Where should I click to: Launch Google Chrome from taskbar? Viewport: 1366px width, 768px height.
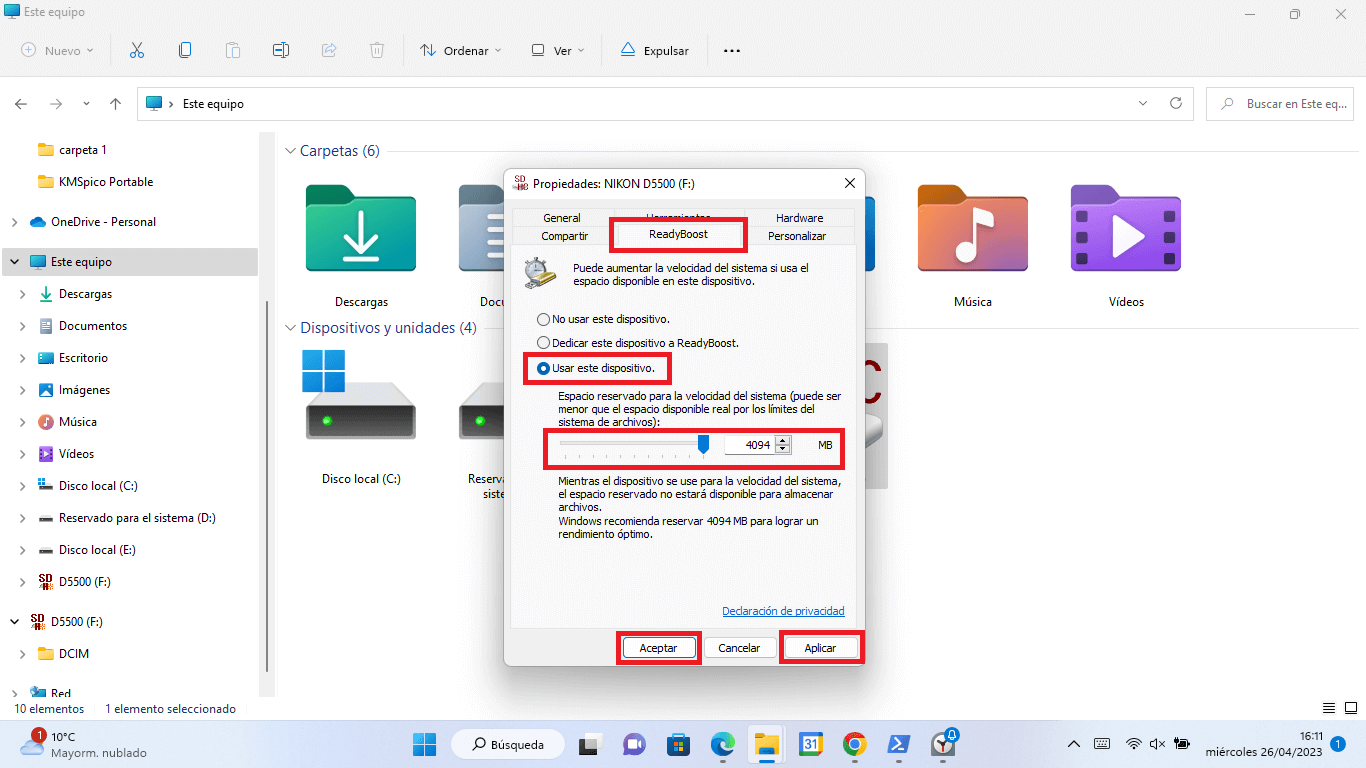(854, 744)
